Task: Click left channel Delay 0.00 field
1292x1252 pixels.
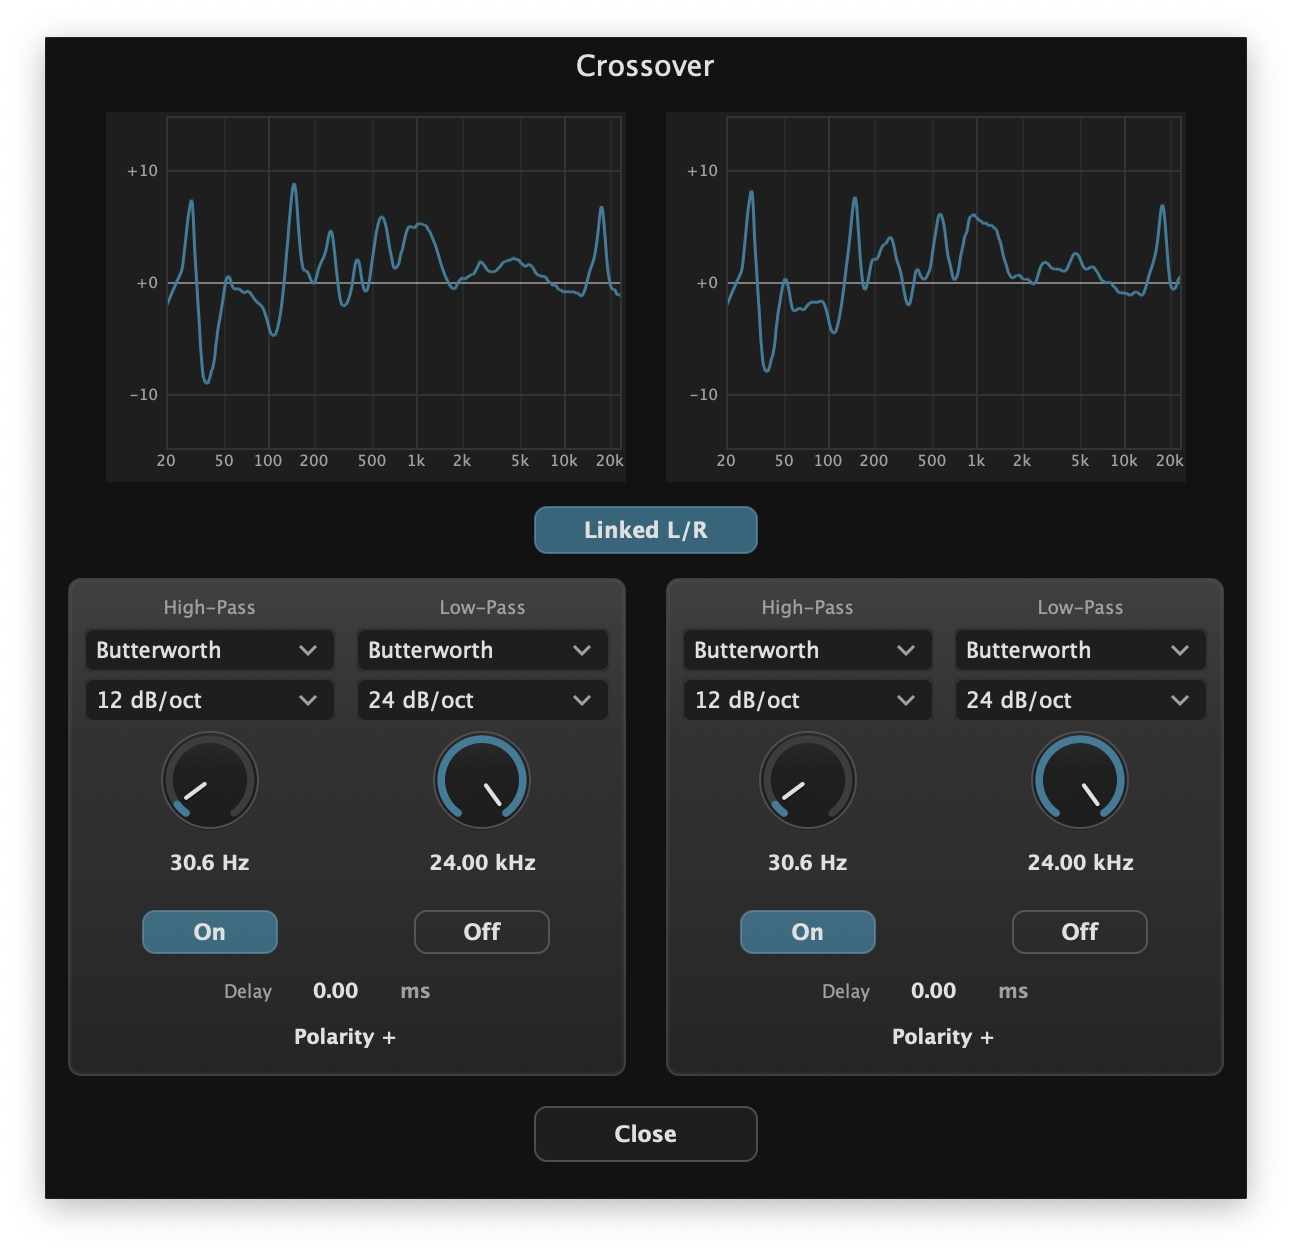Action: tap(335, 991)
